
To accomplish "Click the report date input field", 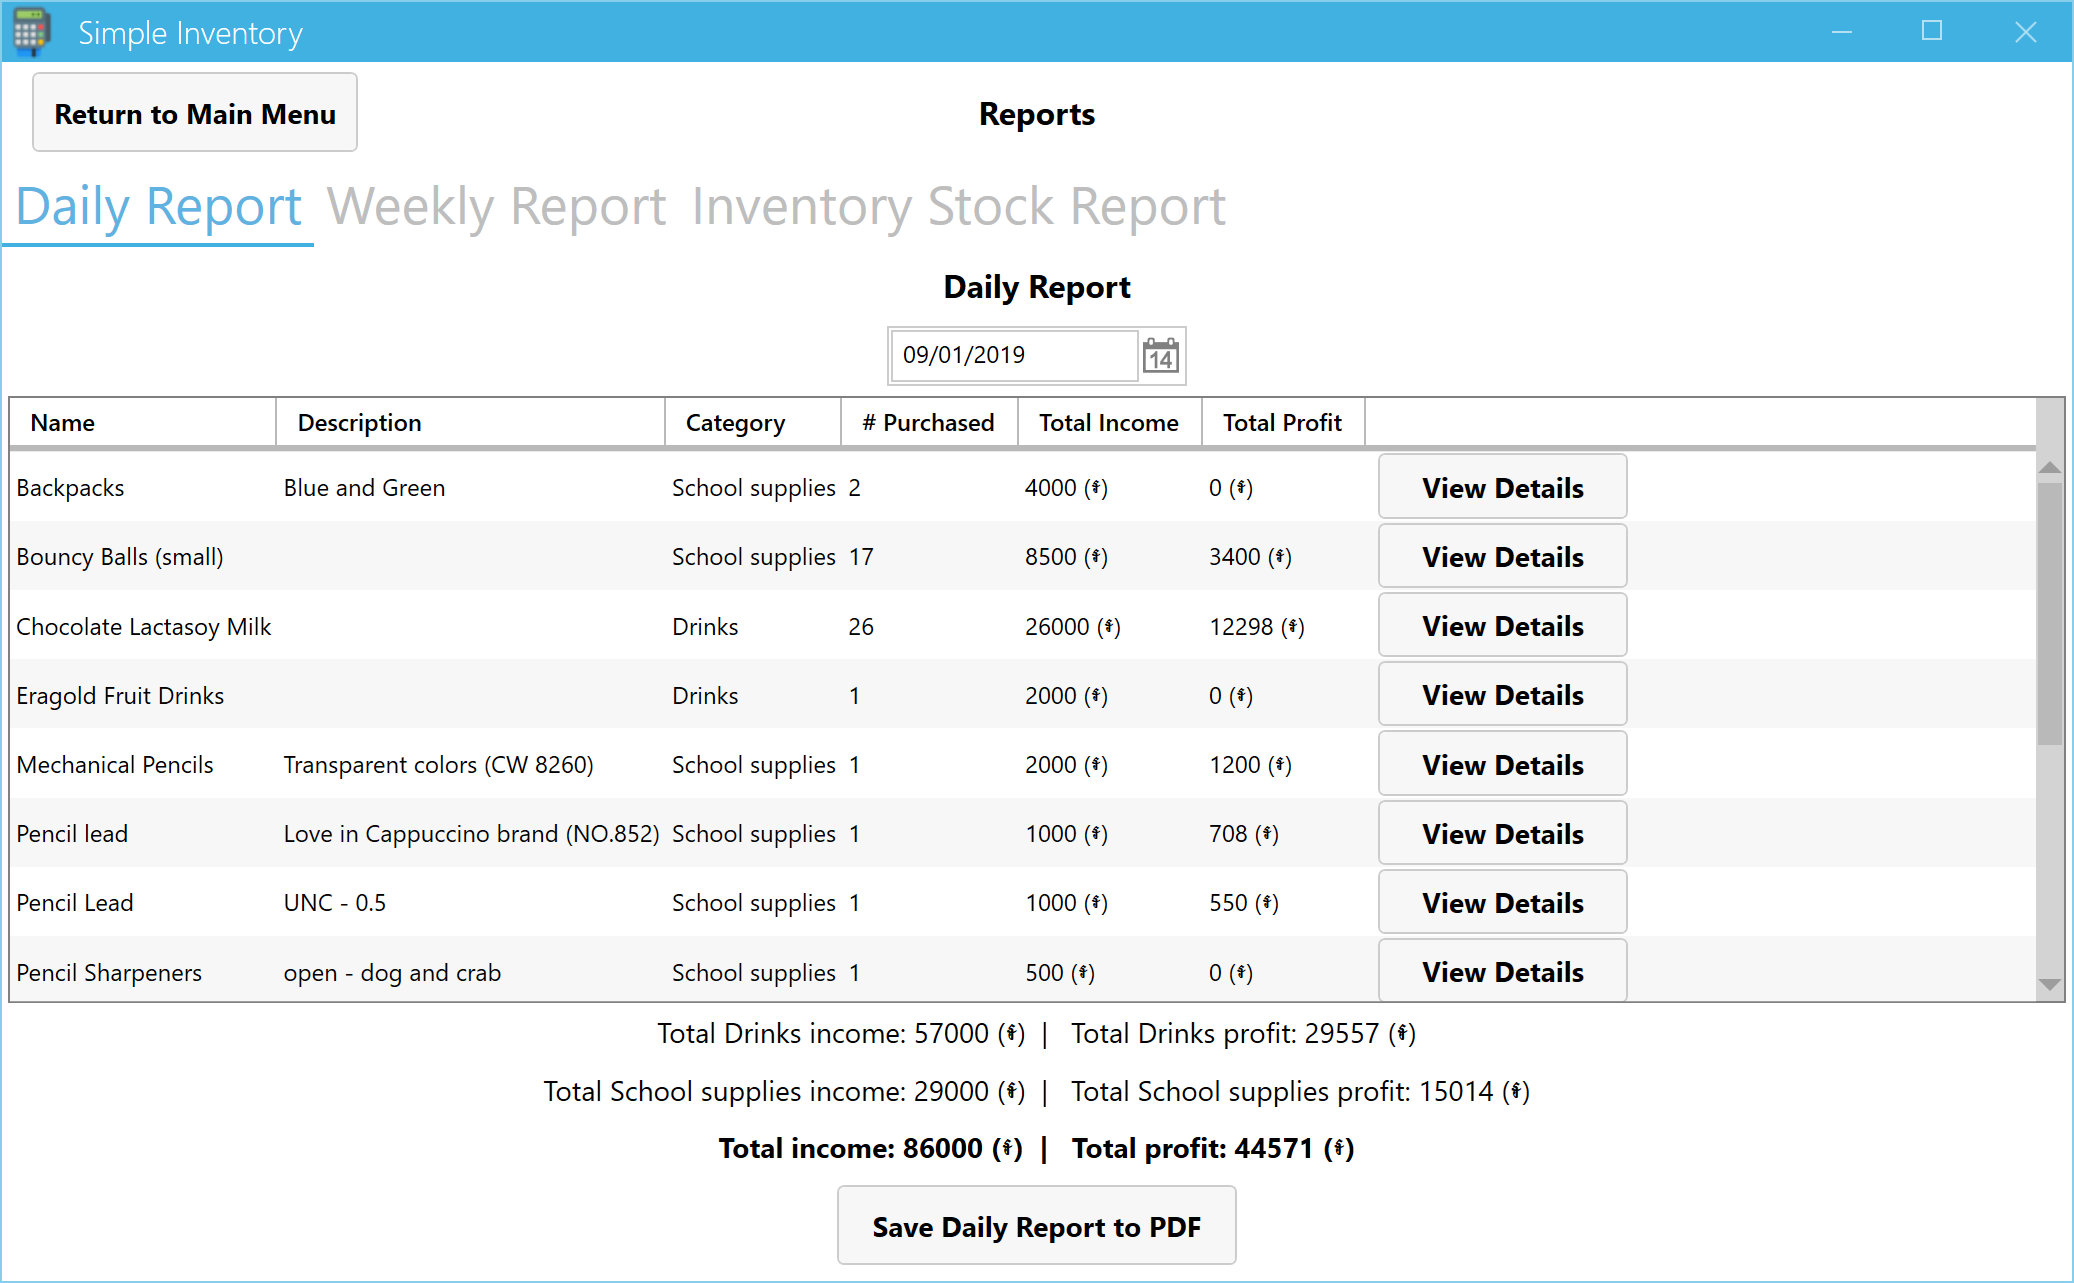I will pyautogui.click(x=1013, y=356).
